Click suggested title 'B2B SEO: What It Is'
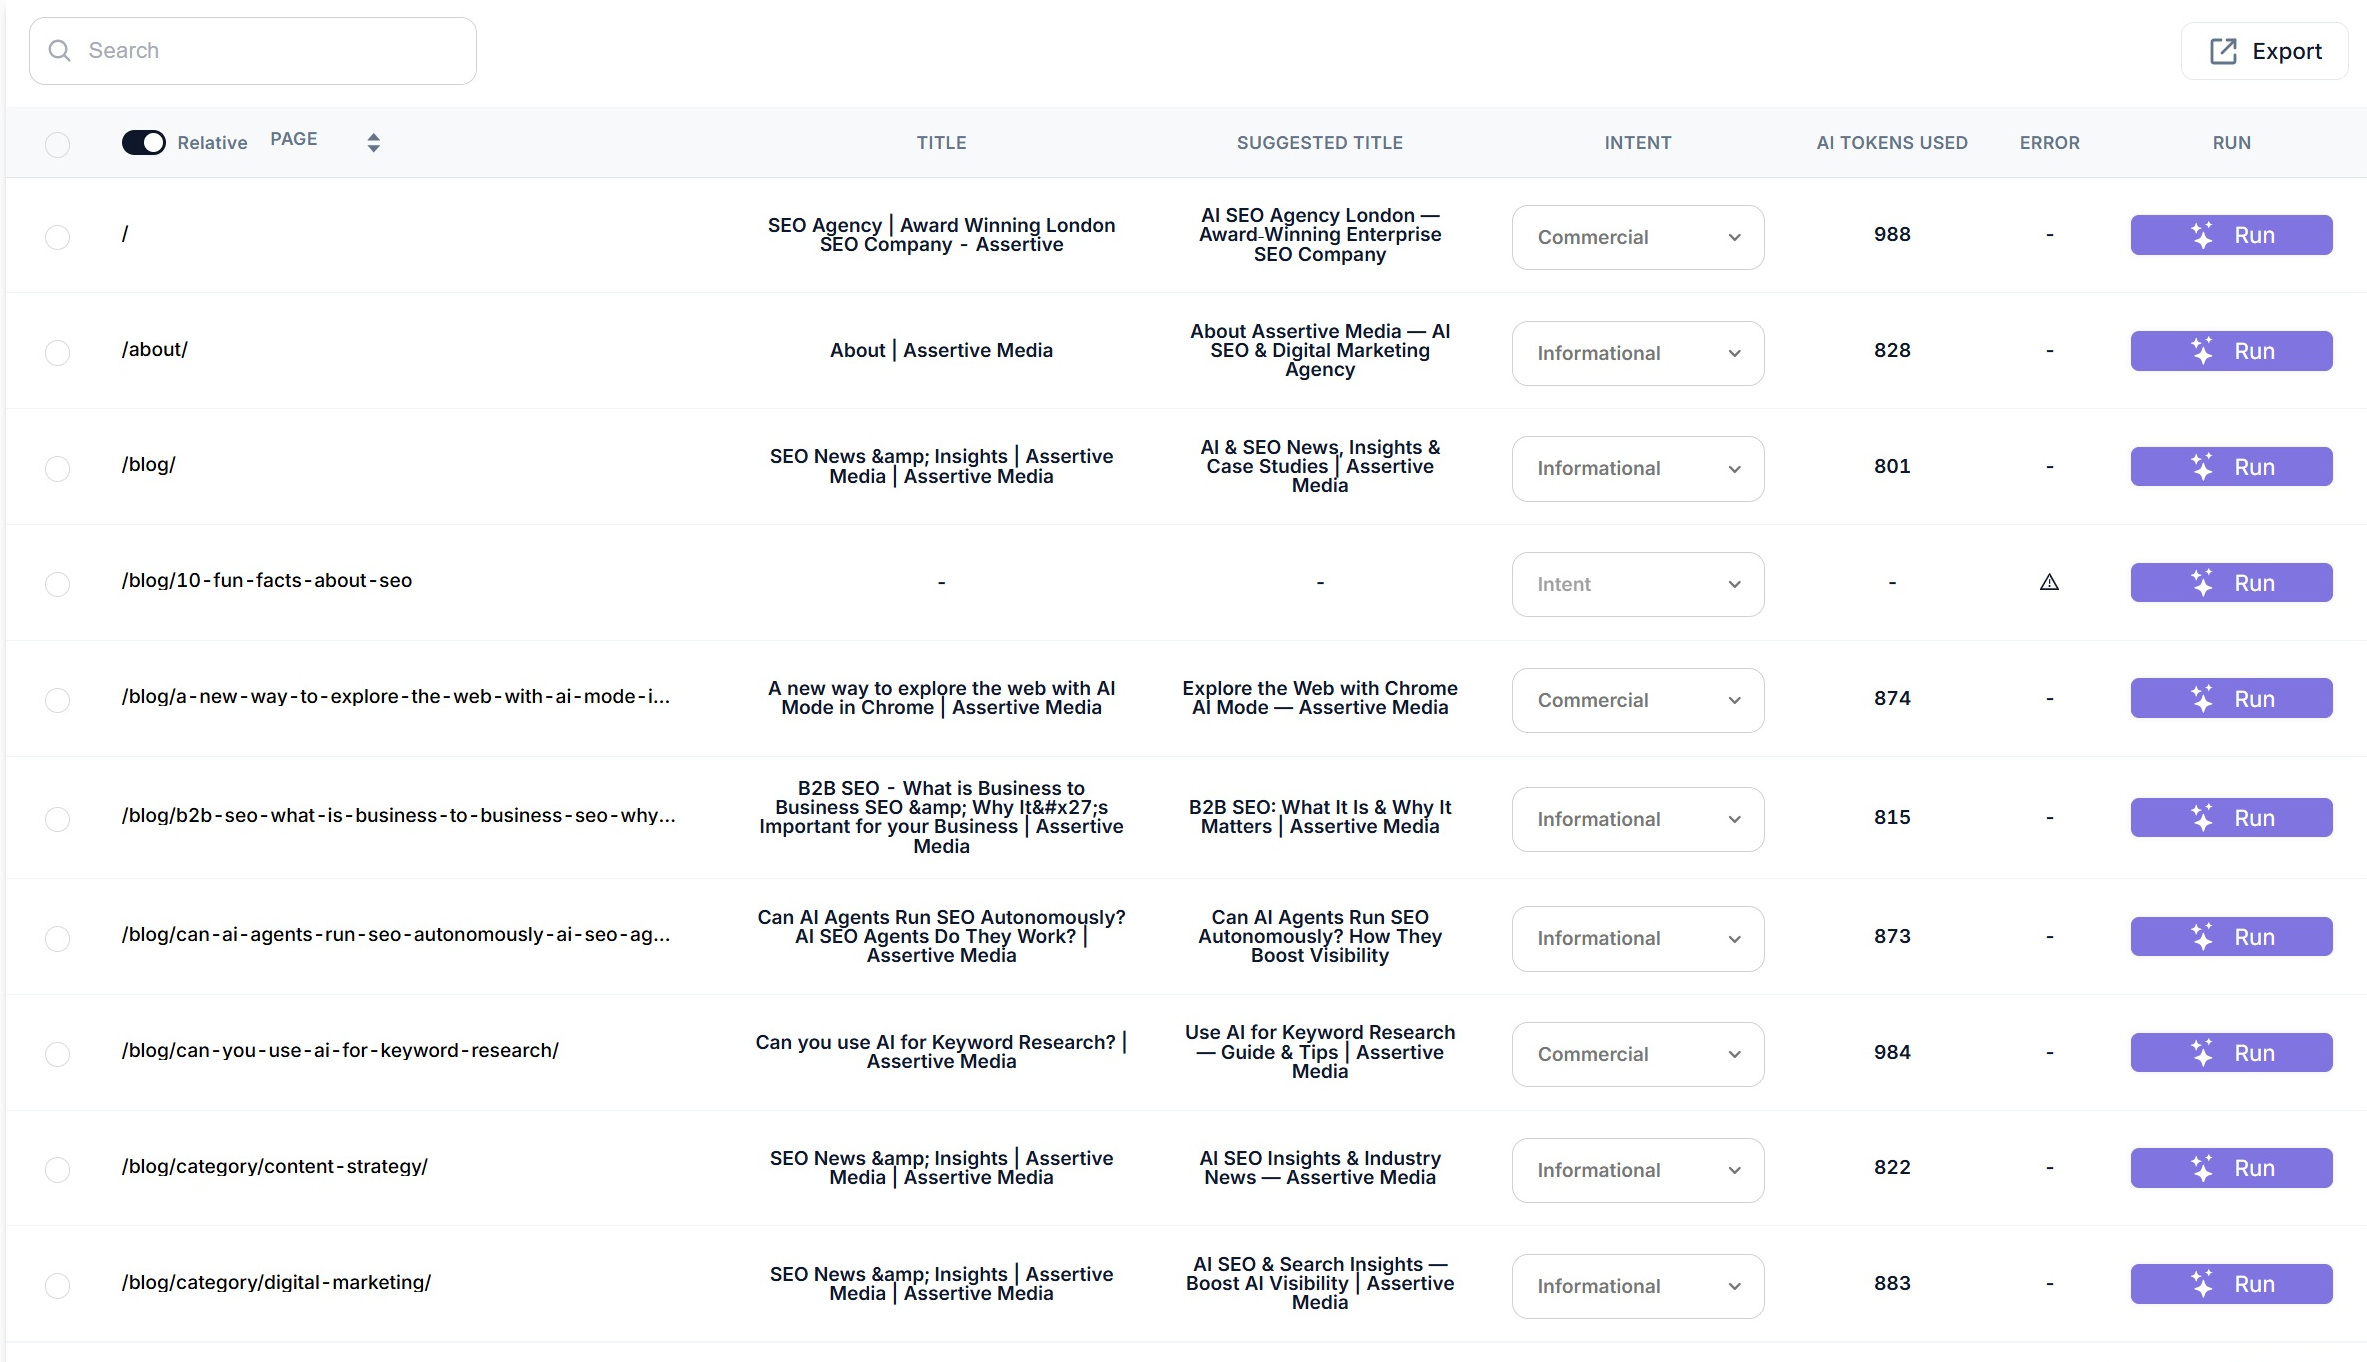Viewport: 2367px width, 1362px height. tap(1320, 817)
